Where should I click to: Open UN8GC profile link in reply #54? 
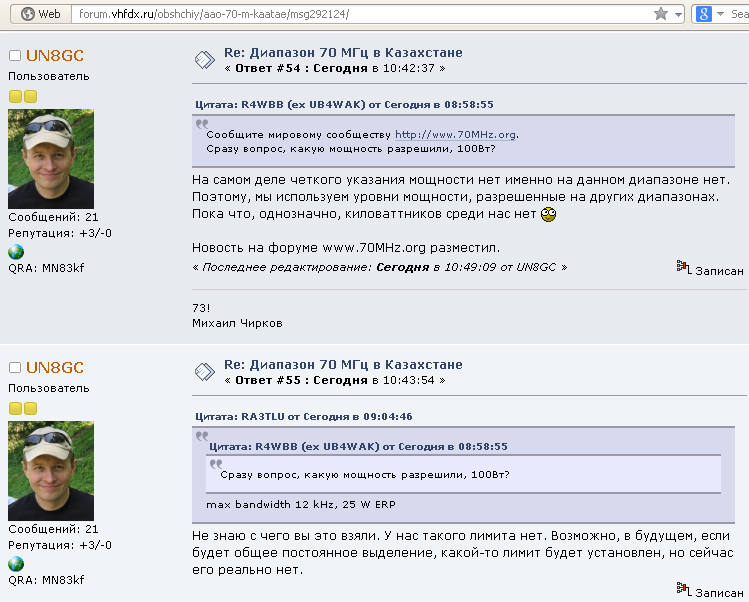[55, 55]
